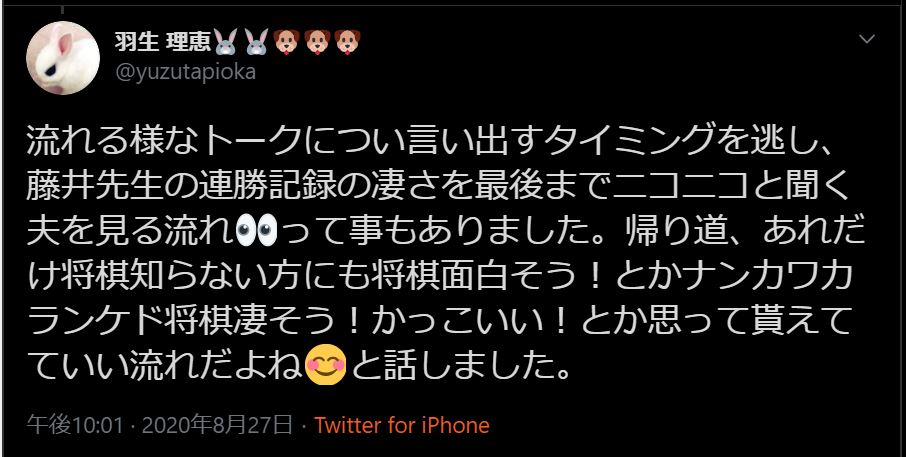The image size is (906, 457).
Task: Select the tweet's first line starting 流れる様な
Action: pos(429,143)
